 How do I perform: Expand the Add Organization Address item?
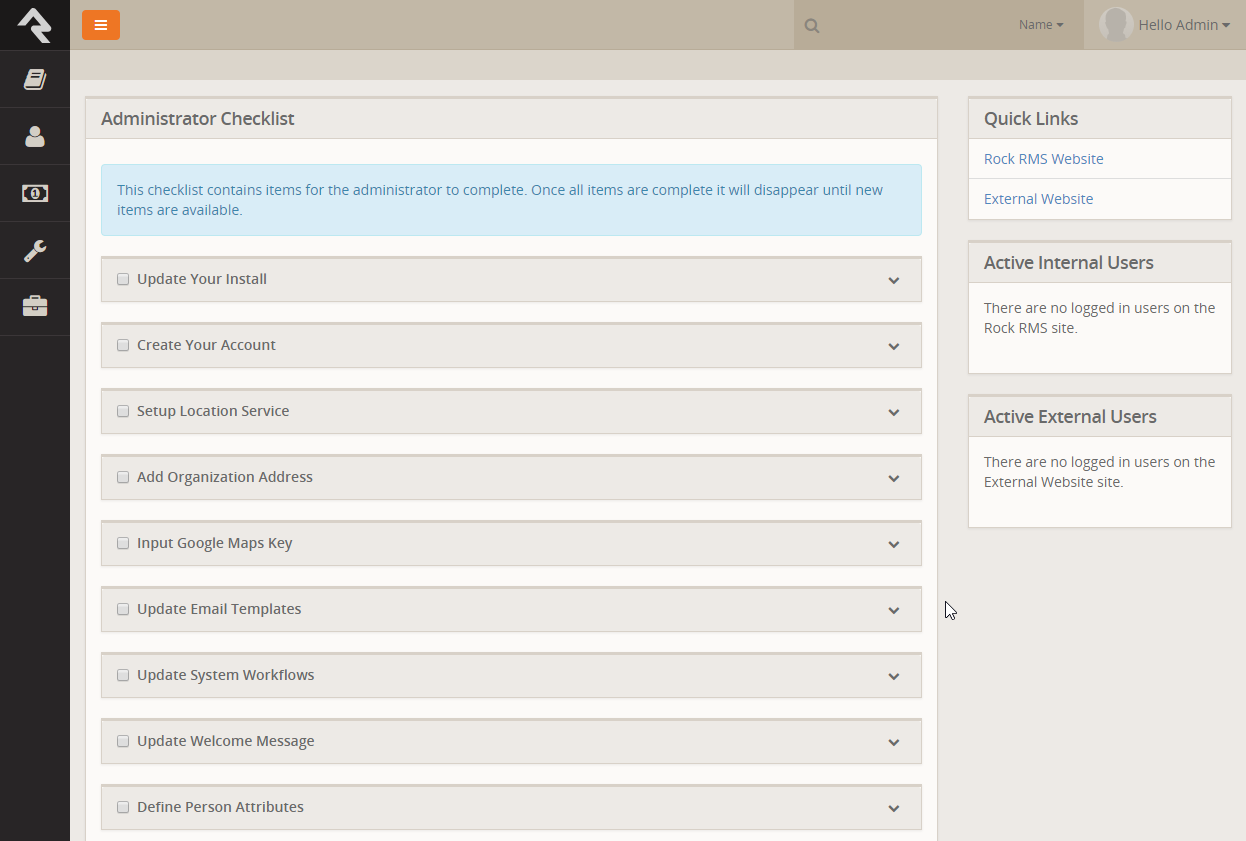pos(893,478)
